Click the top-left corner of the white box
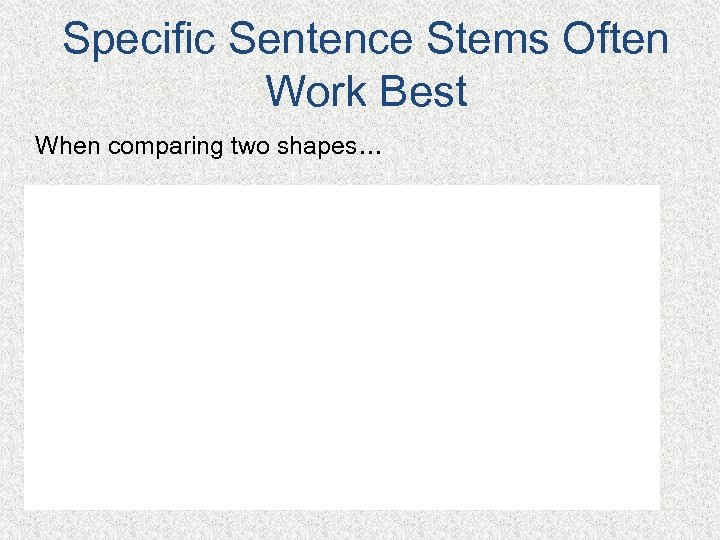This screenshot has width=720, height=540. tap(26, 186)
